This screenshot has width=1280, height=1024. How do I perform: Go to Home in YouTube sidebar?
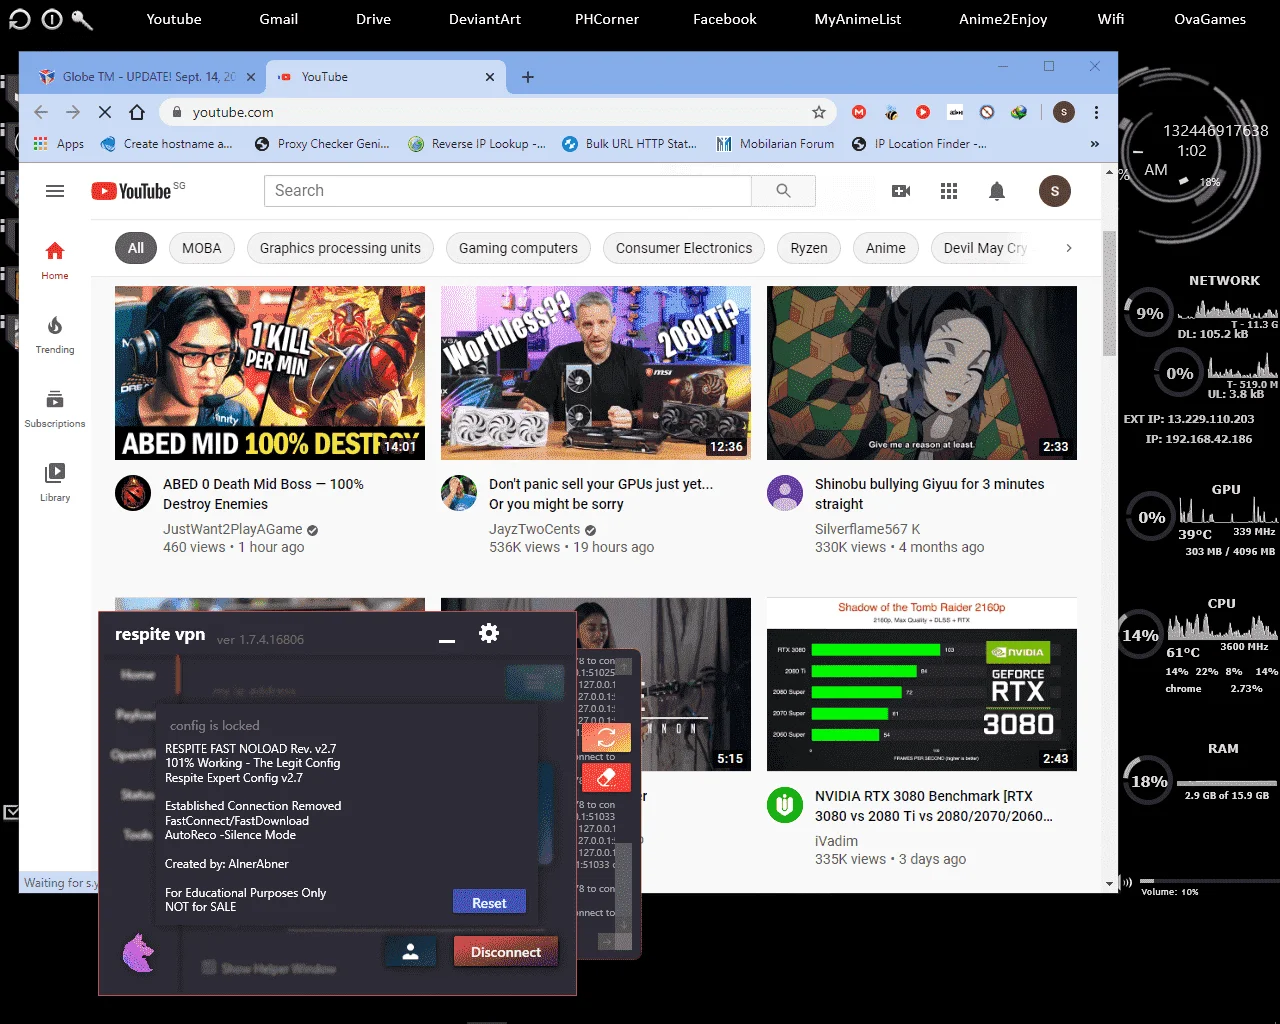point(55,260)
